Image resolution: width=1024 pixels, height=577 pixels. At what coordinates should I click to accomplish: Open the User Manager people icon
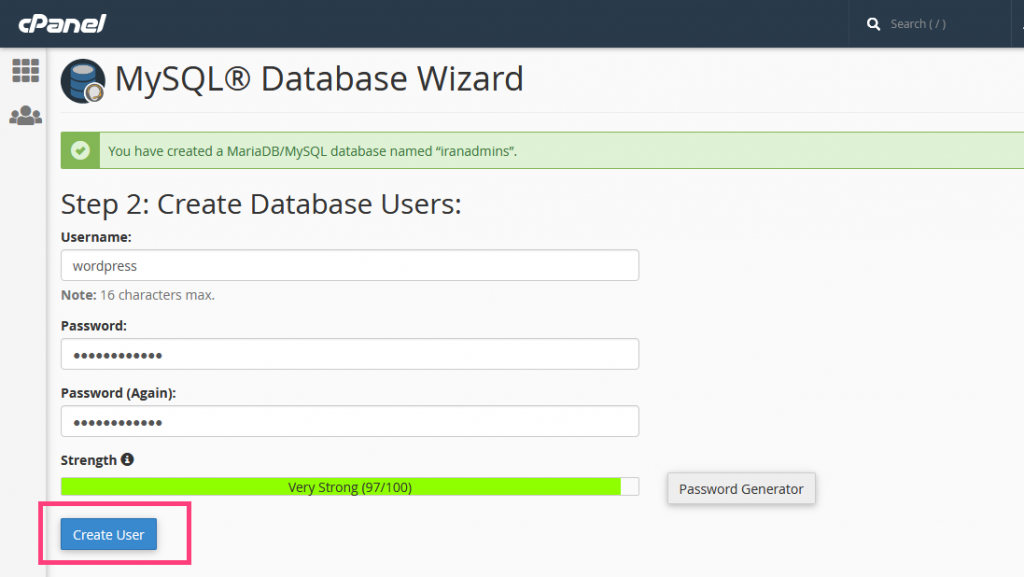[x=25, y=116]
